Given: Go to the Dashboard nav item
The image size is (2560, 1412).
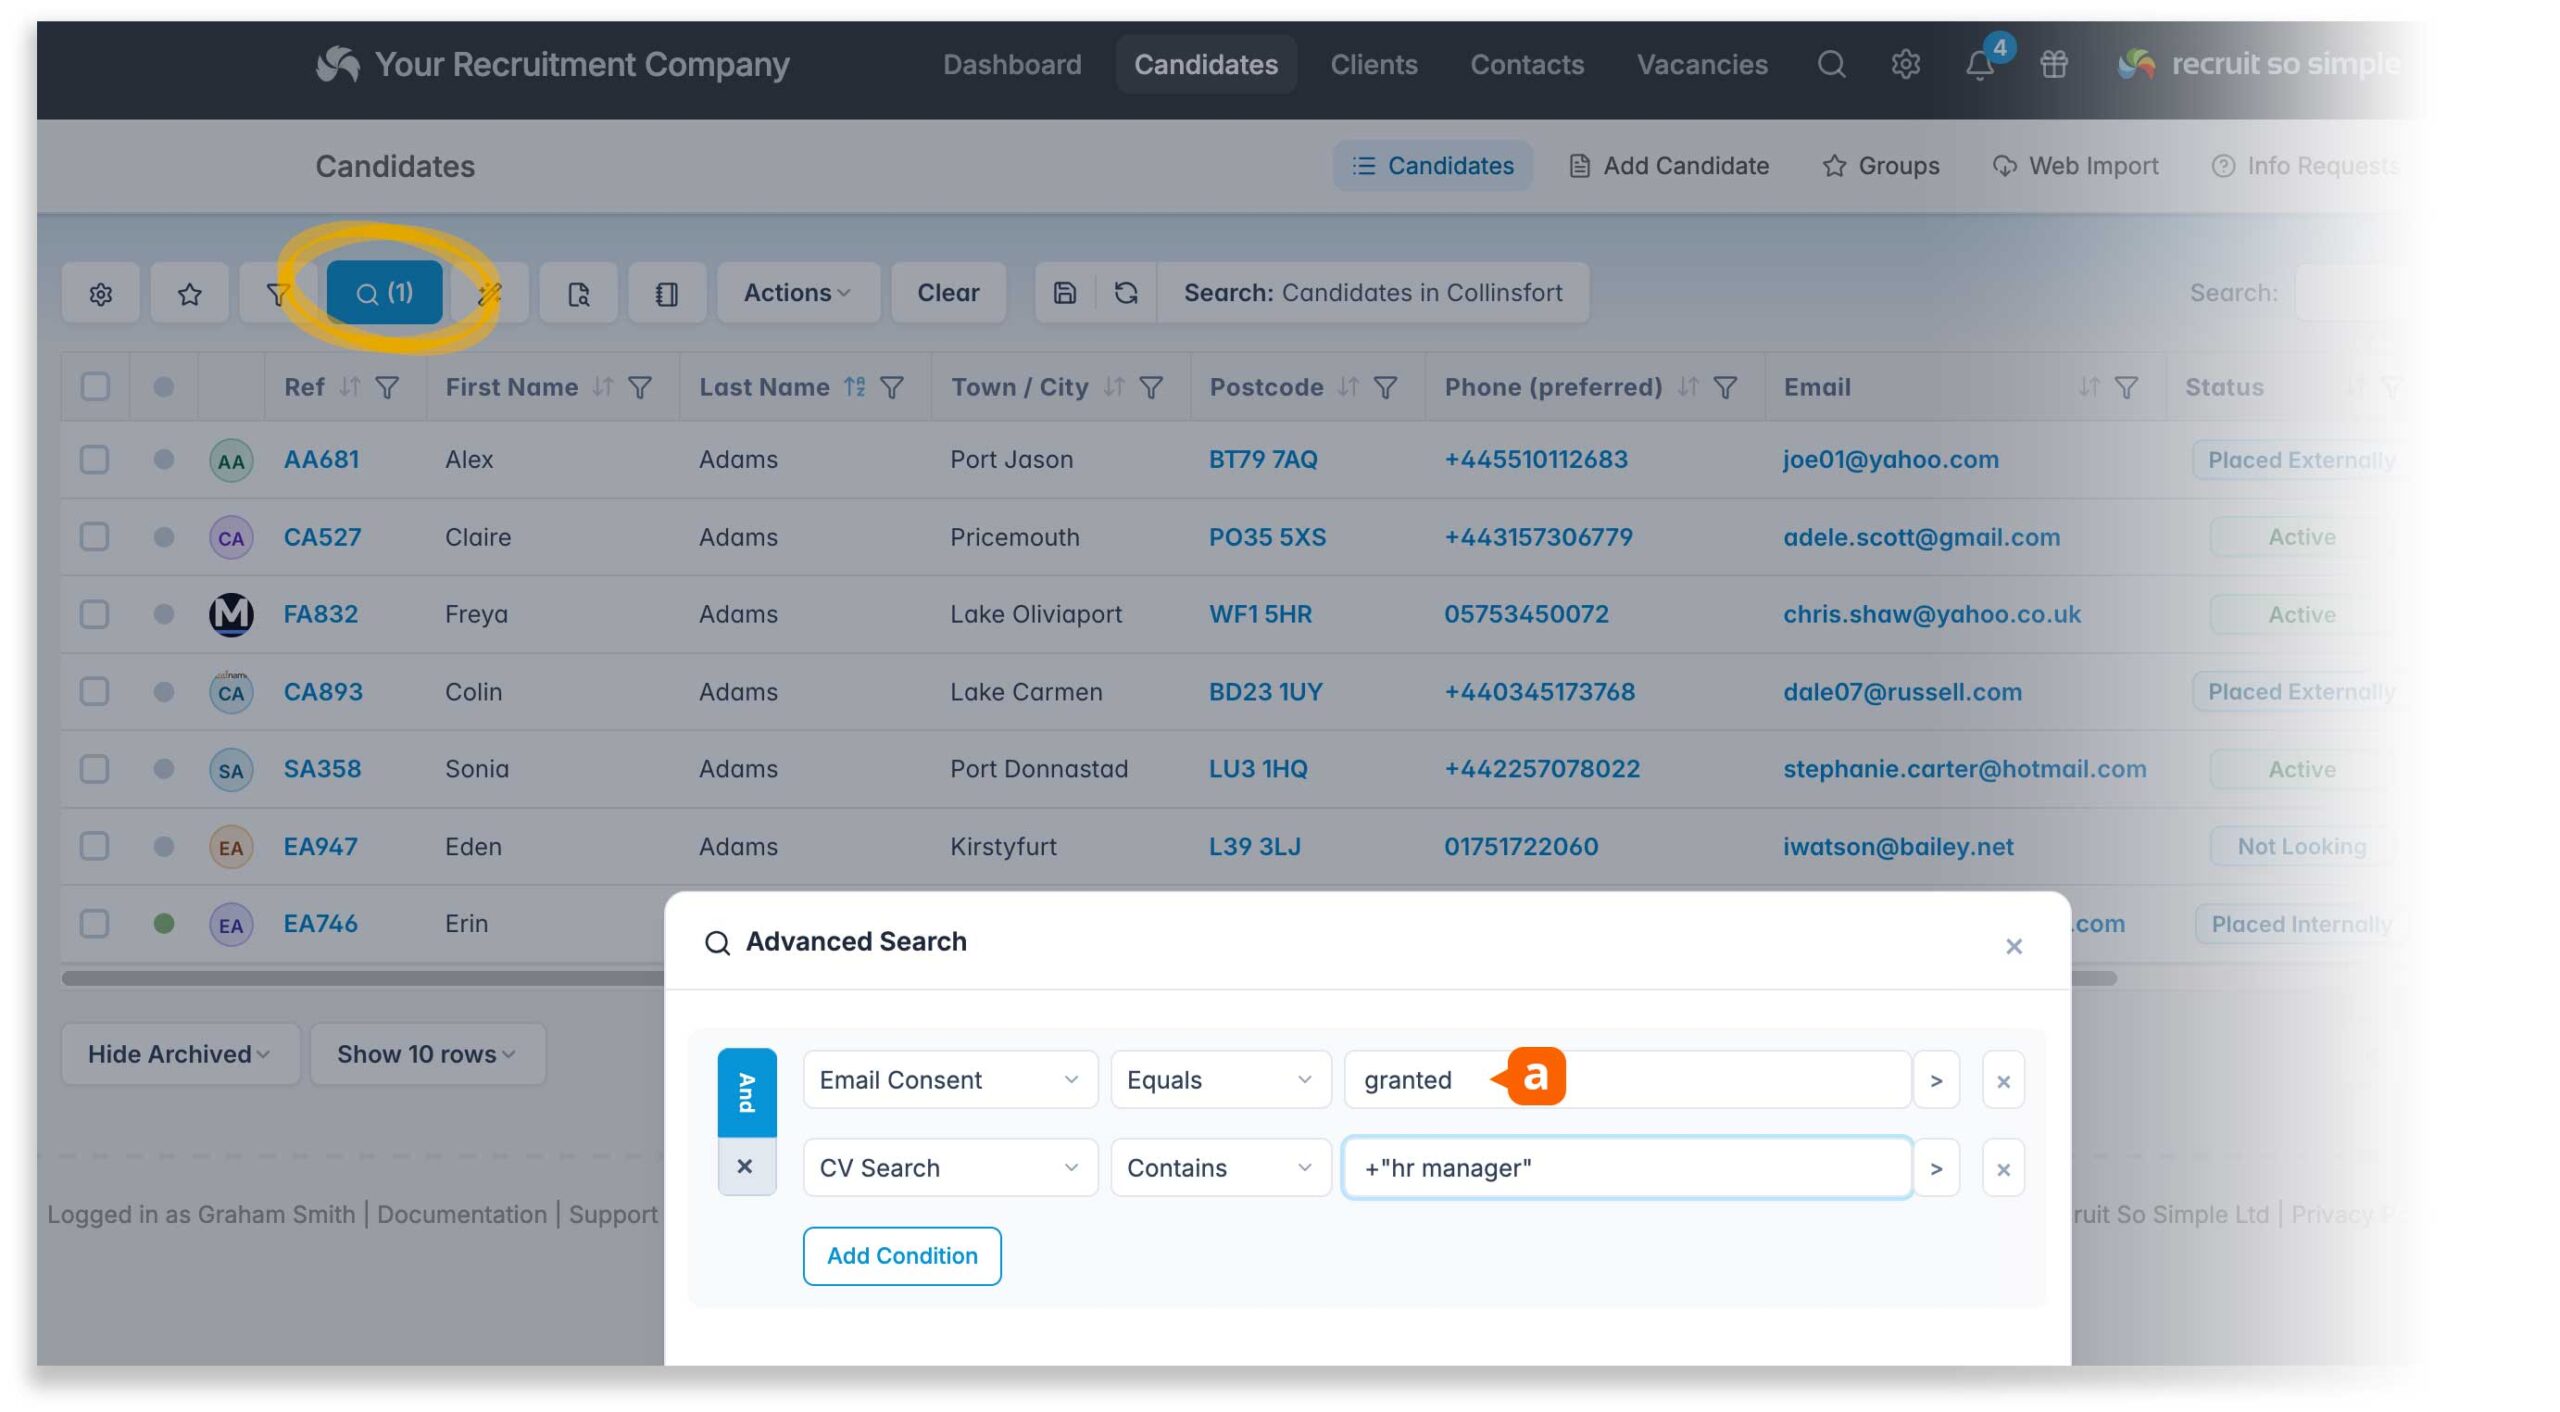Looking at the screenshot, I should coord(1012,65).
